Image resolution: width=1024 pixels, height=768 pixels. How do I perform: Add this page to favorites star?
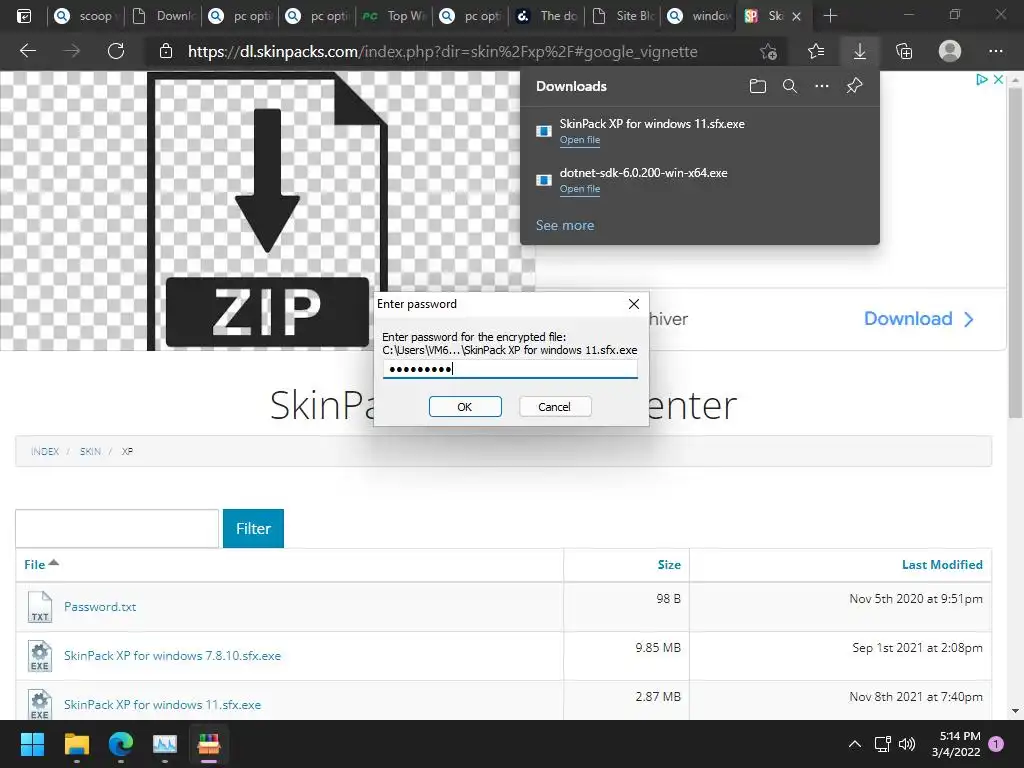click(769, 51)
